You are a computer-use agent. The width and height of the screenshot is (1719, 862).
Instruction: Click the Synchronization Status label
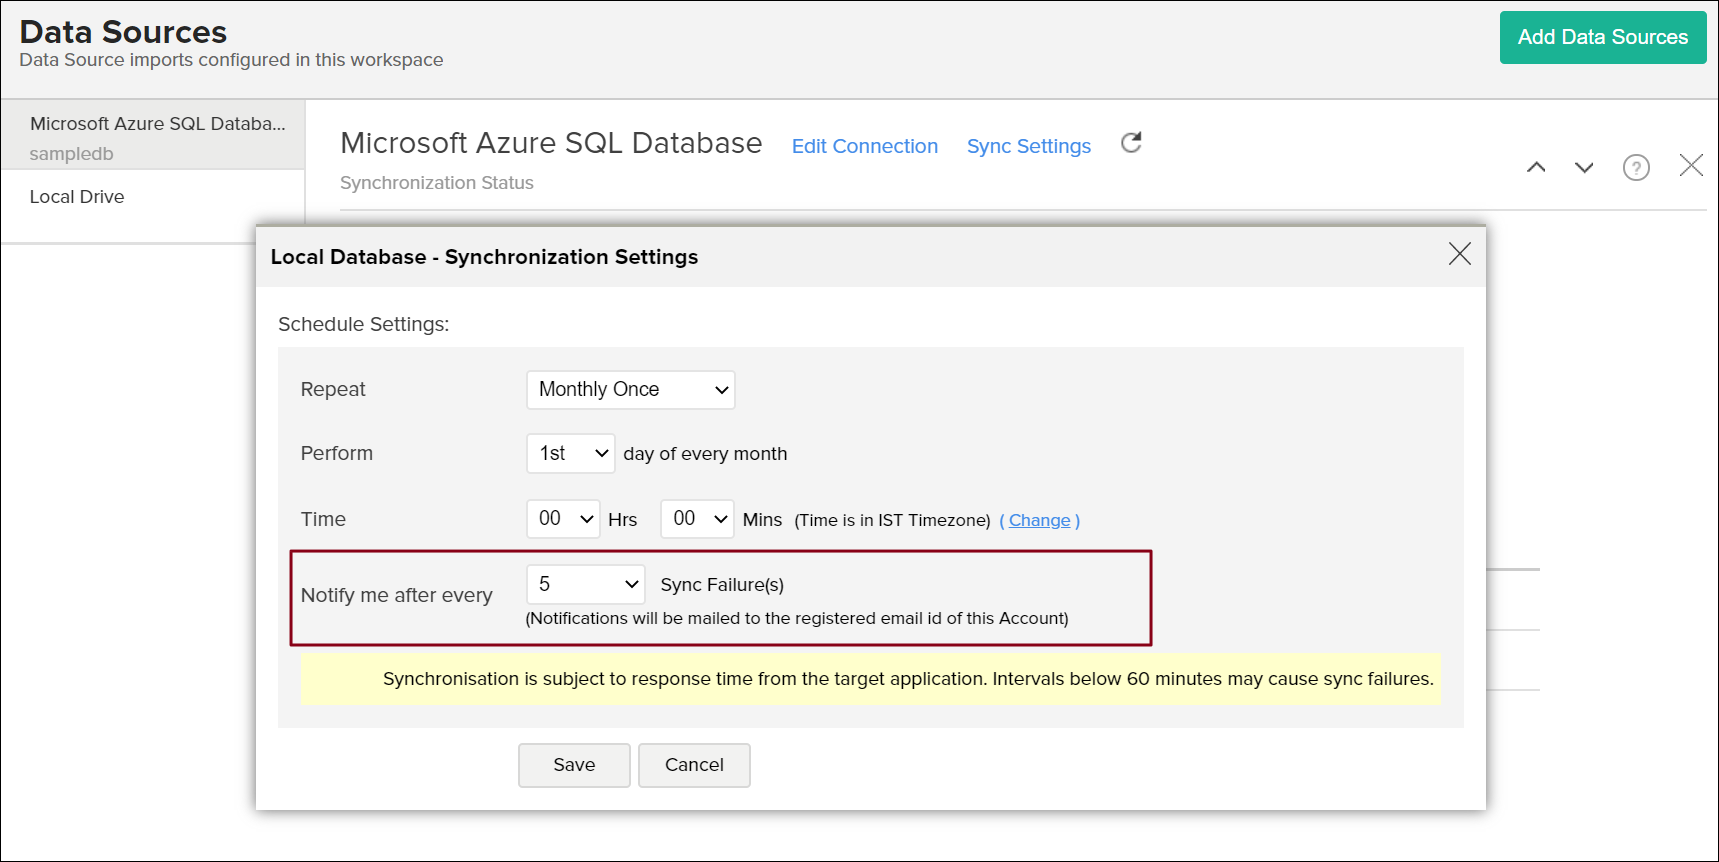click(437, 183)
